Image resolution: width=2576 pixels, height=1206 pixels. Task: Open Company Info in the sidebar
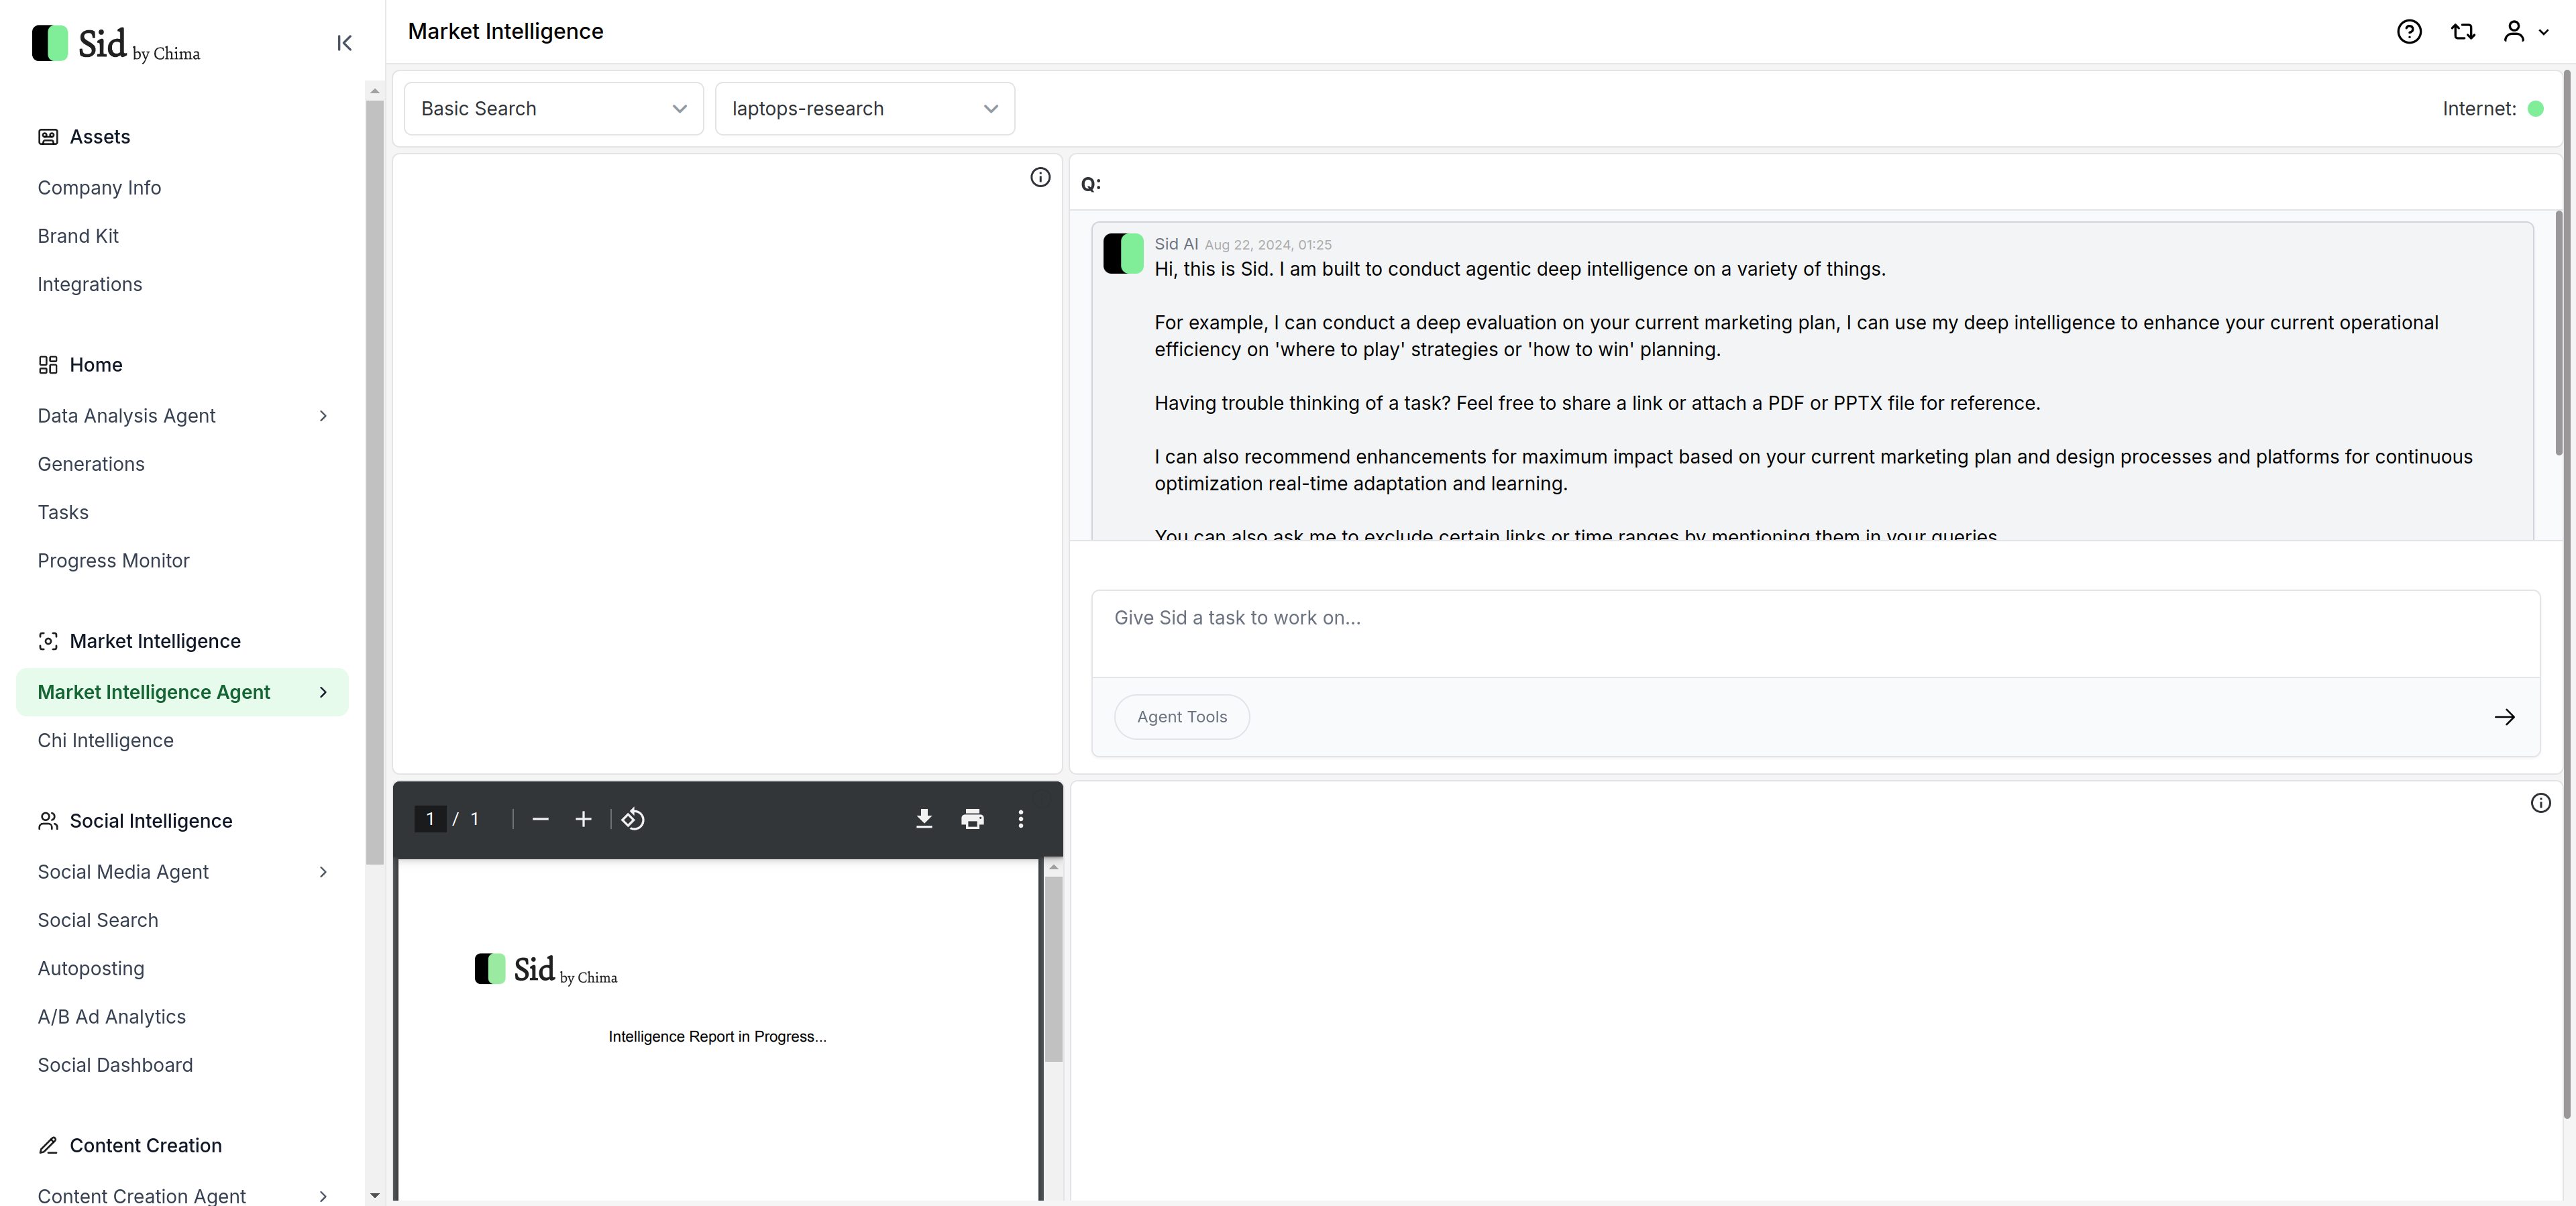(x=99, y=188)
